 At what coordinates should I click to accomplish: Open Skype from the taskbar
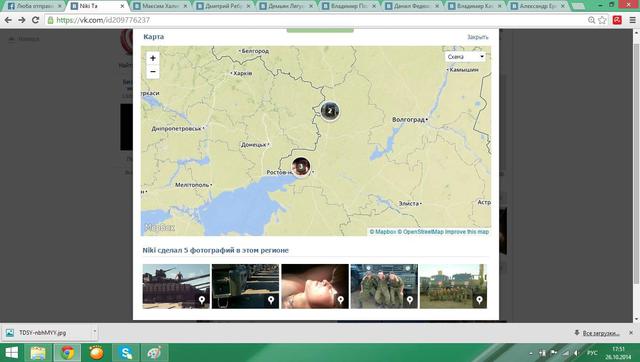(x=125, y=353)
